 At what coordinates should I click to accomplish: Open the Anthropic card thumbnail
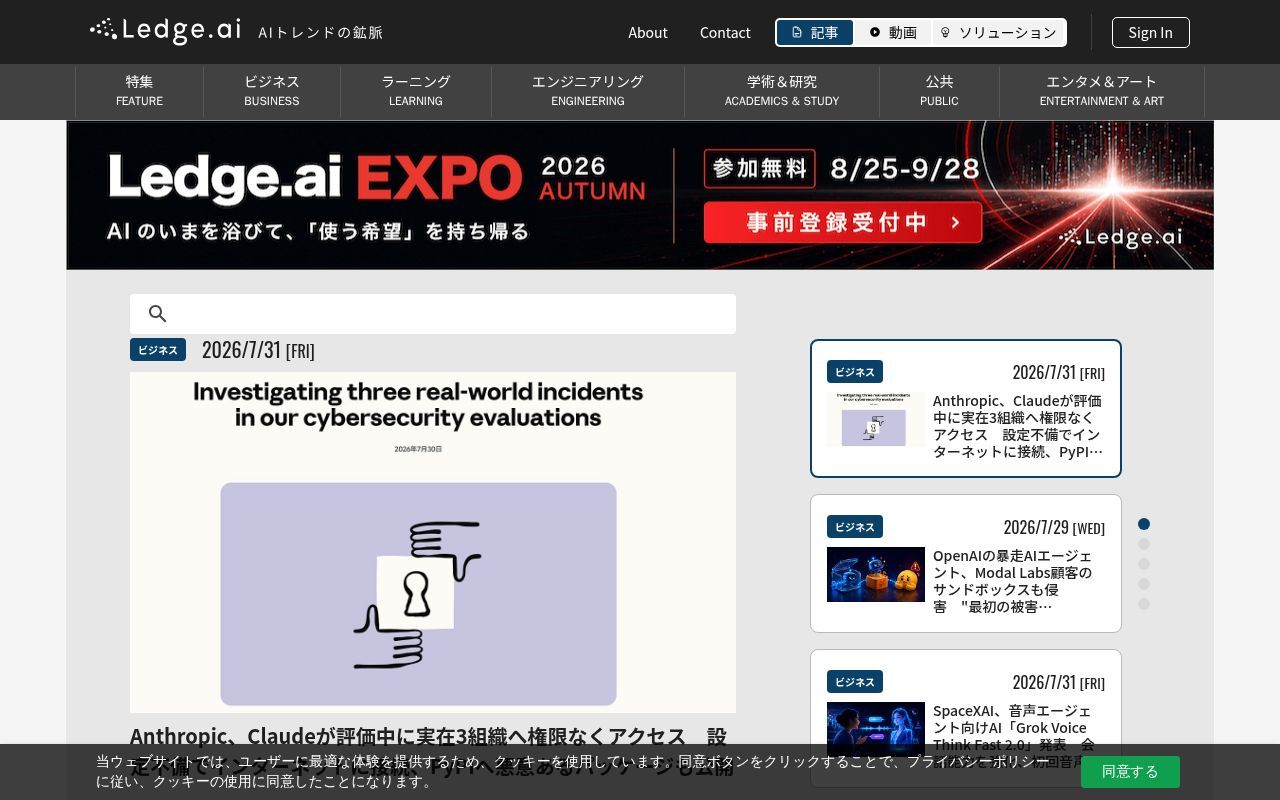click(x=876, y=419)
